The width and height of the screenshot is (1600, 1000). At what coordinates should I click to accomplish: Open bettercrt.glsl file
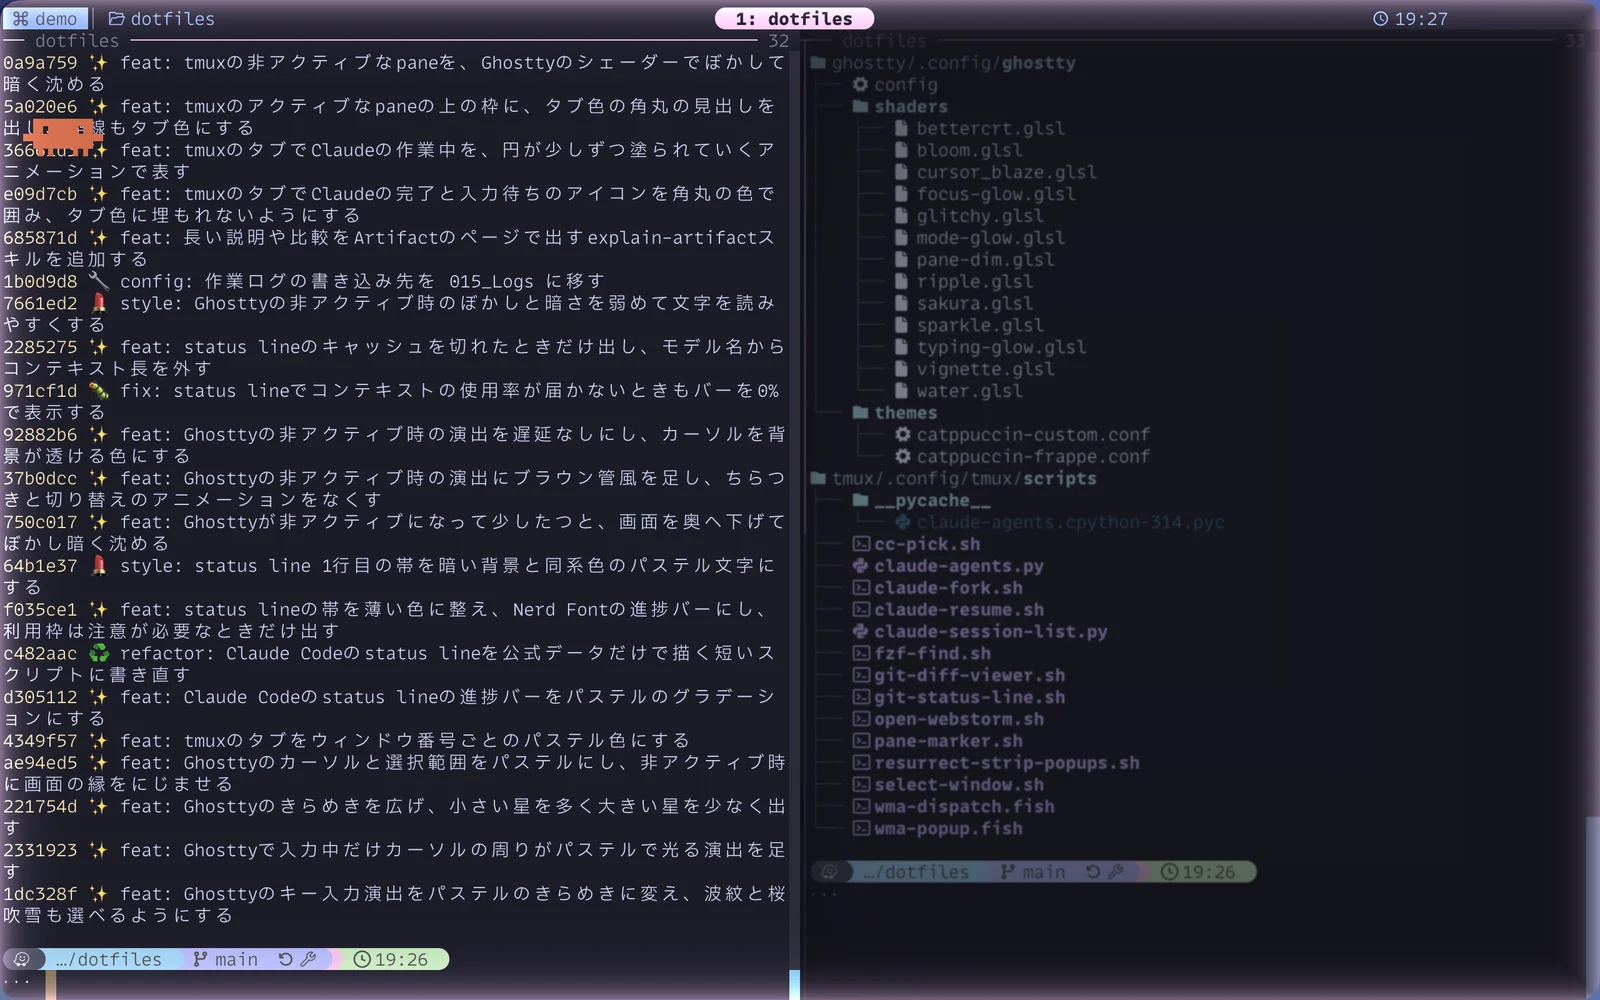tap(980, 129)
